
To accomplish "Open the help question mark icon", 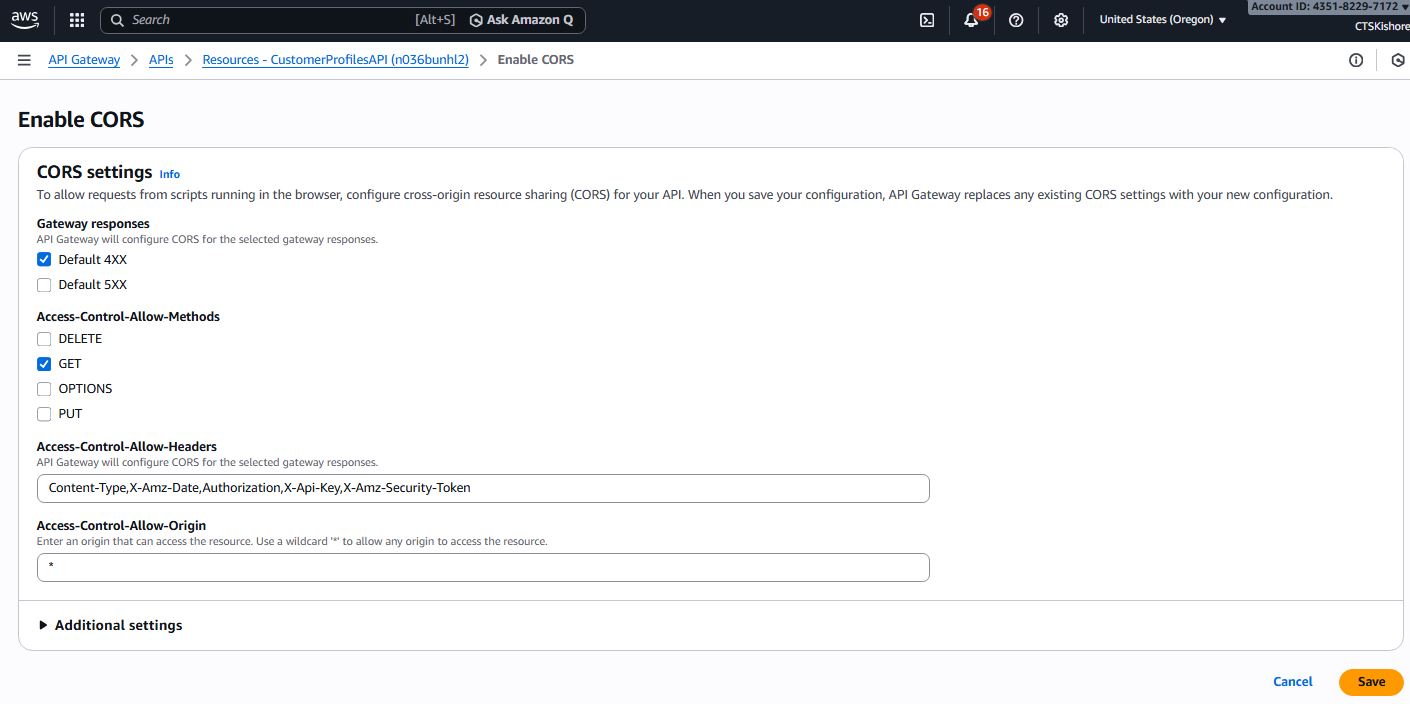I will [1016, 20].
